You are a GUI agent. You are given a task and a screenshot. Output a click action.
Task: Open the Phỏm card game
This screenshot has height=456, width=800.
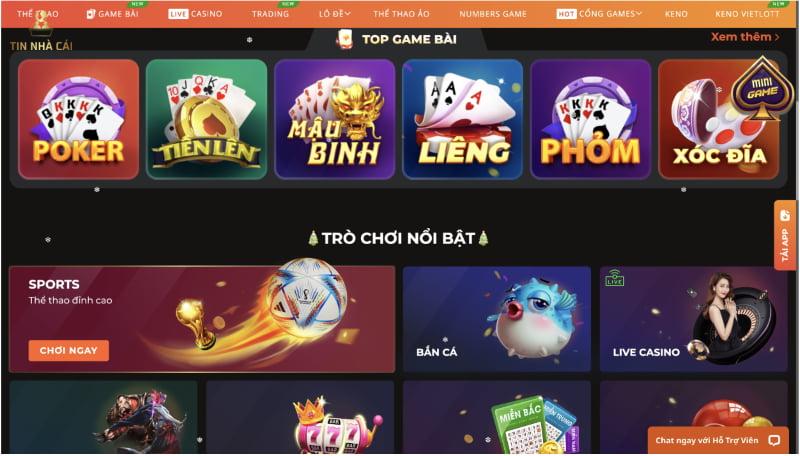(591, 119)
